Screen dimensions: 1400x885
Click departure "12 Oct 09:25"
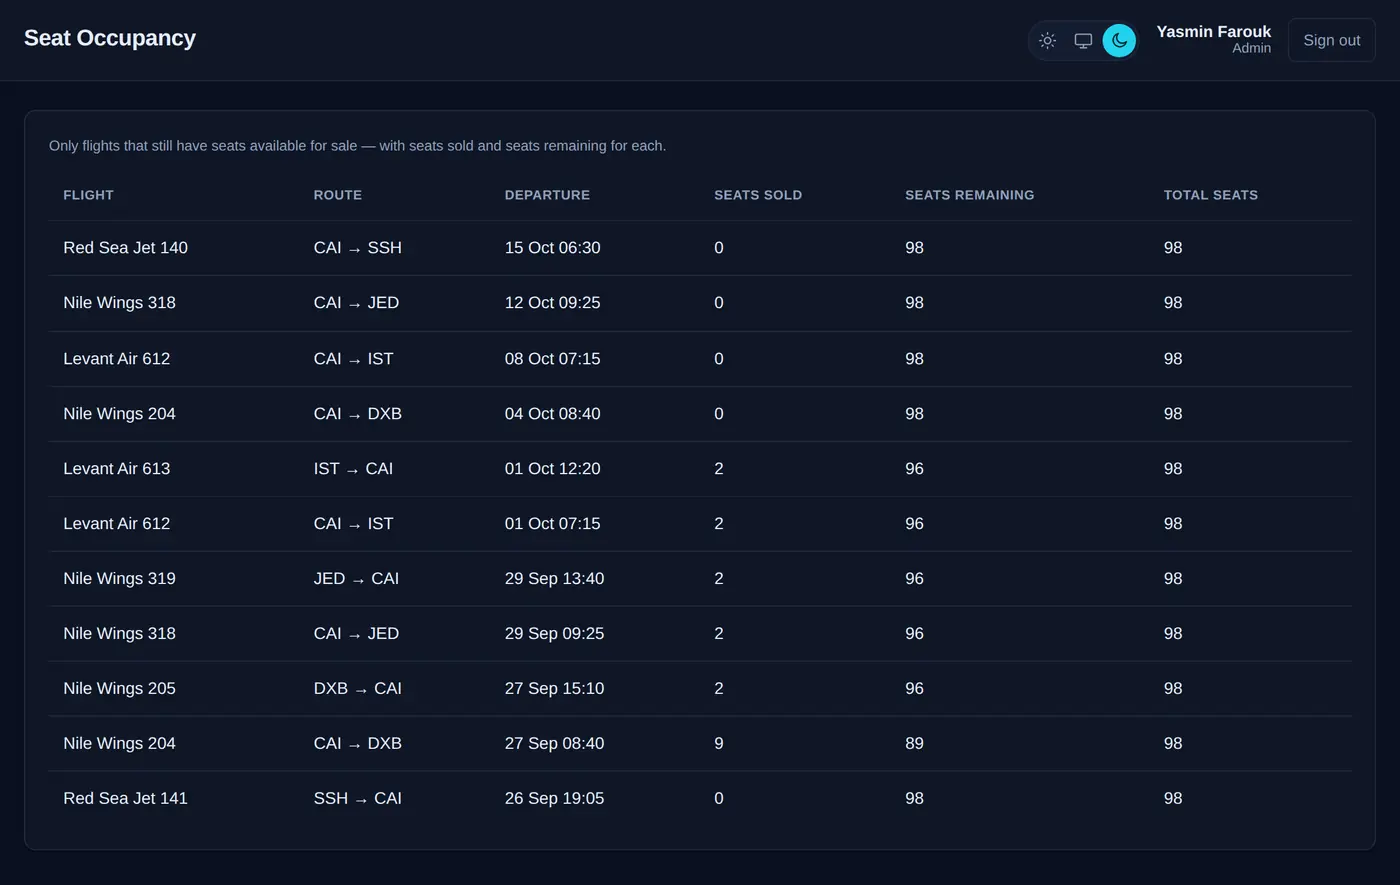pyautogui.click(x=553, y=303)
